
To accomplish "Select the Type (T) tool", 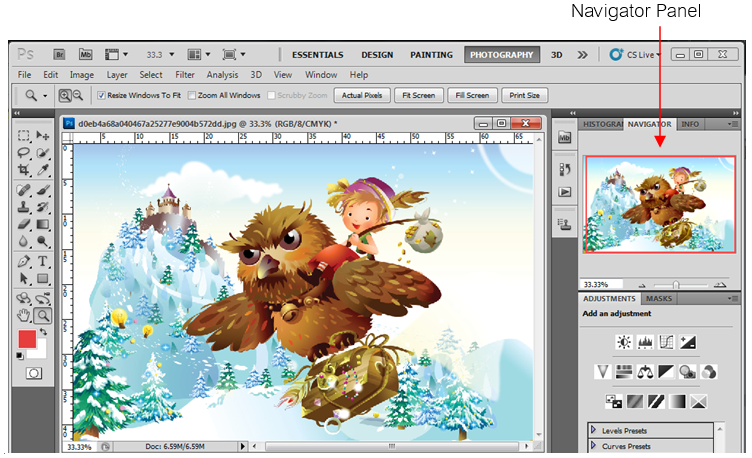I will point(44,260).
